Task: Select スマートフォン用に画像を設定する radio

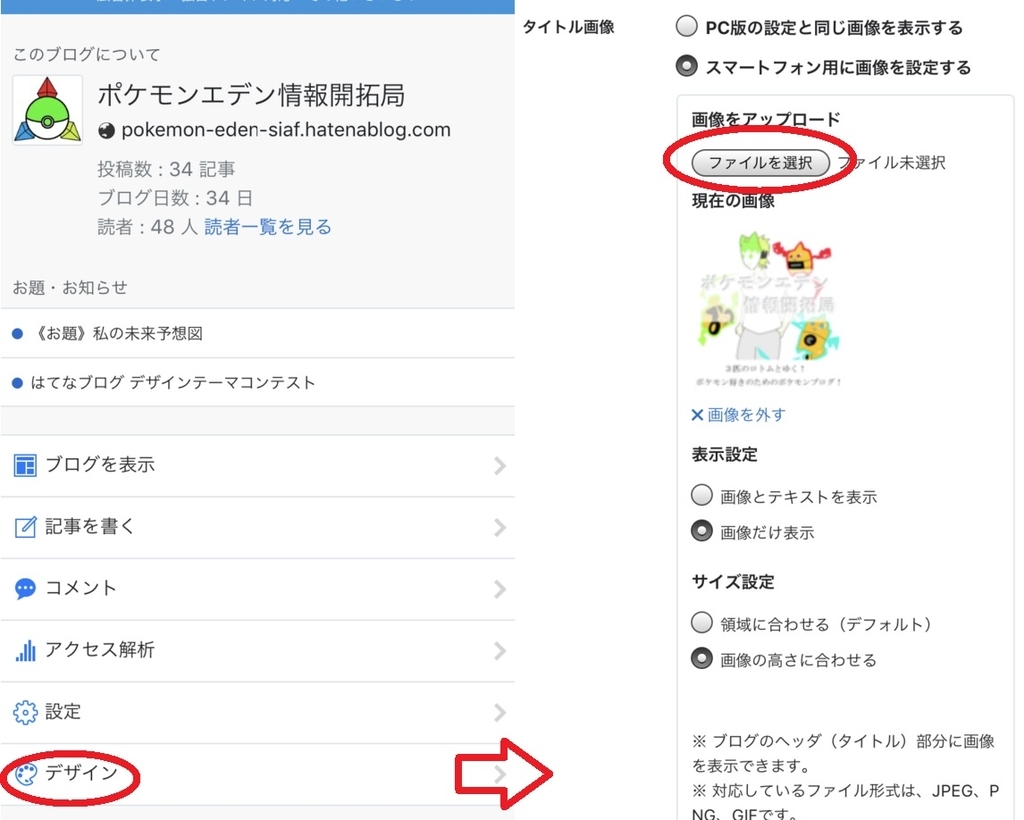Action: (x=686, y=66)
